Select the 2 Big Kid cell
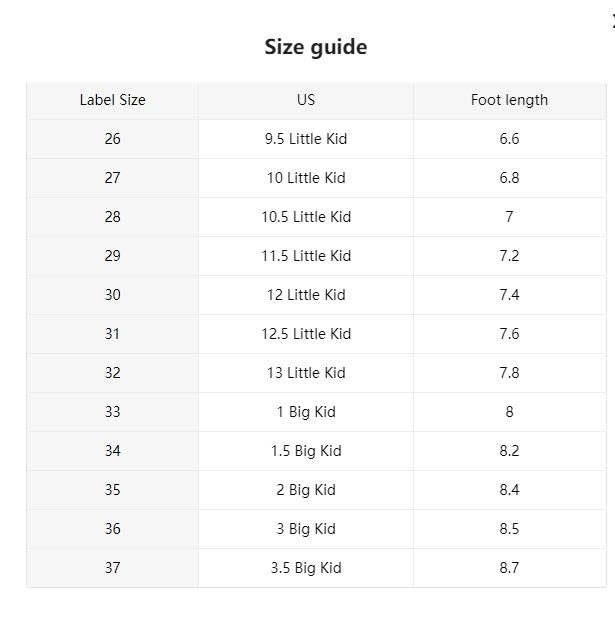 pyautogui.click(x=306, y=490)
